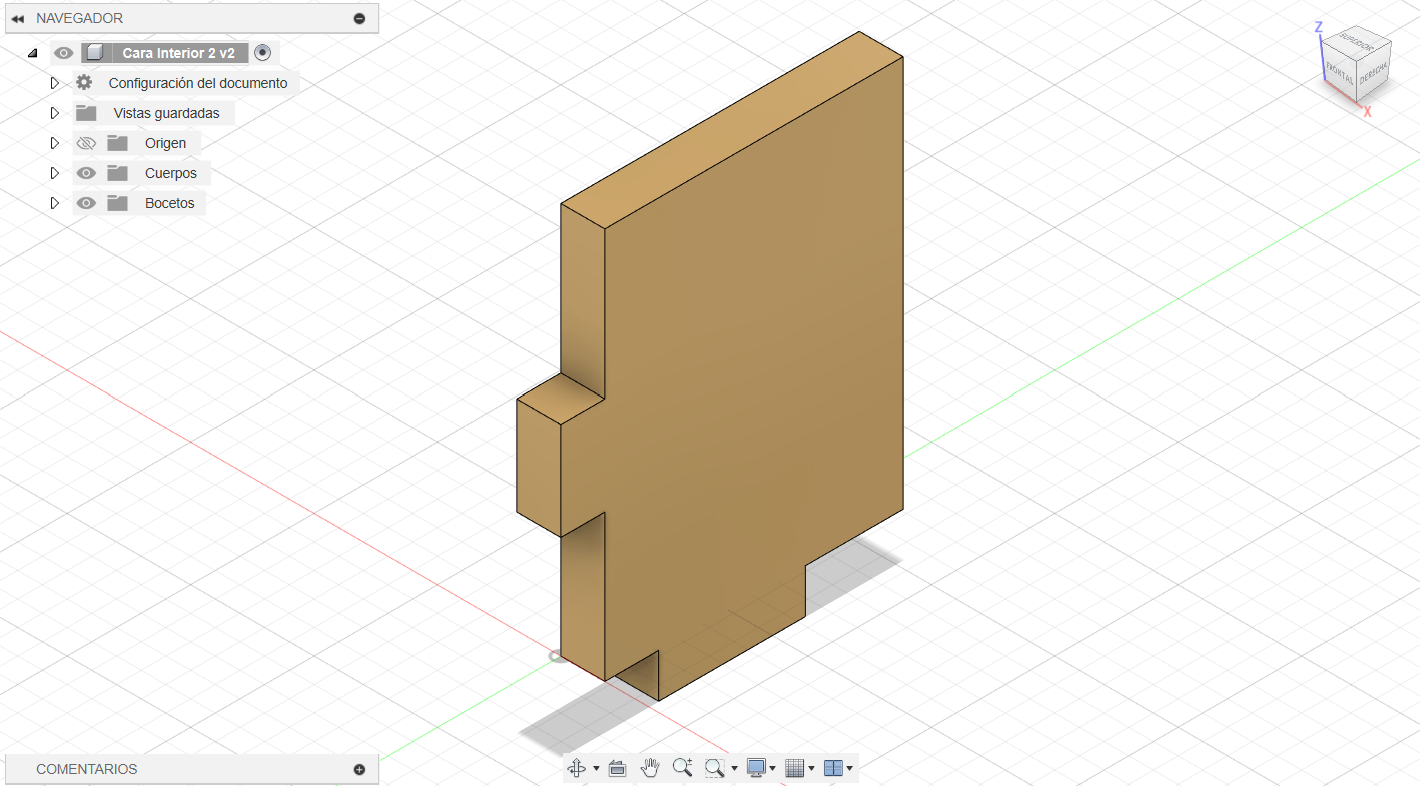The width and height of the screenshot is (1420, 786).
Task: Click the component icon beside Cara Interior 2 v2
Action: point(94,53)
